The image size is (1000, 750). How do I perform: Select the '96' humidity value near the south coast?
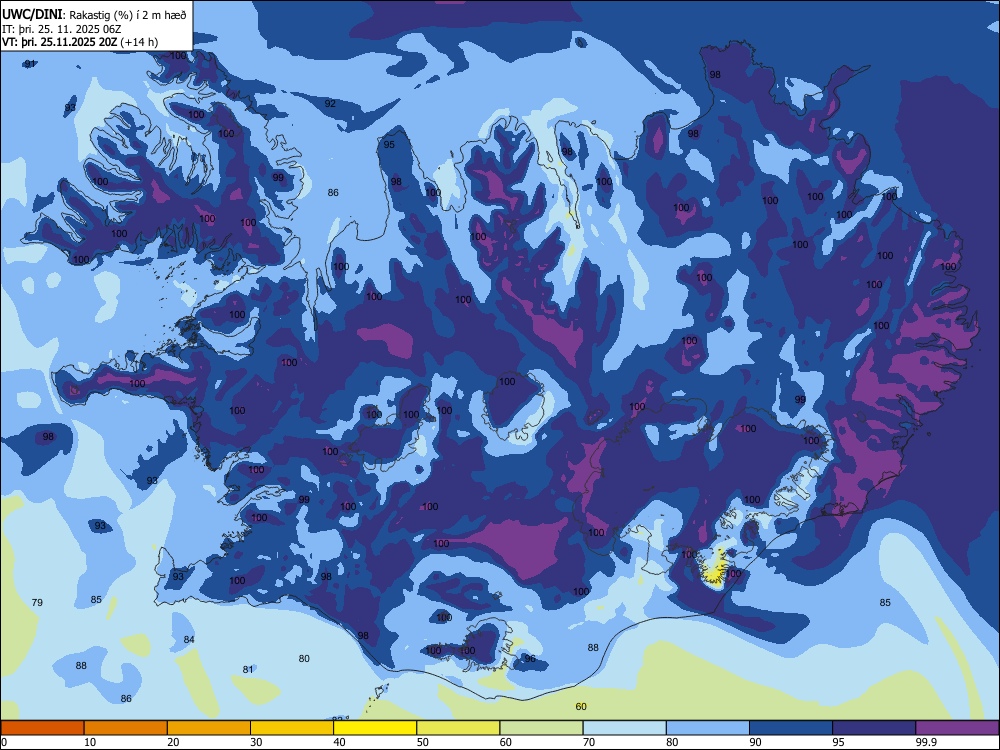530,658
